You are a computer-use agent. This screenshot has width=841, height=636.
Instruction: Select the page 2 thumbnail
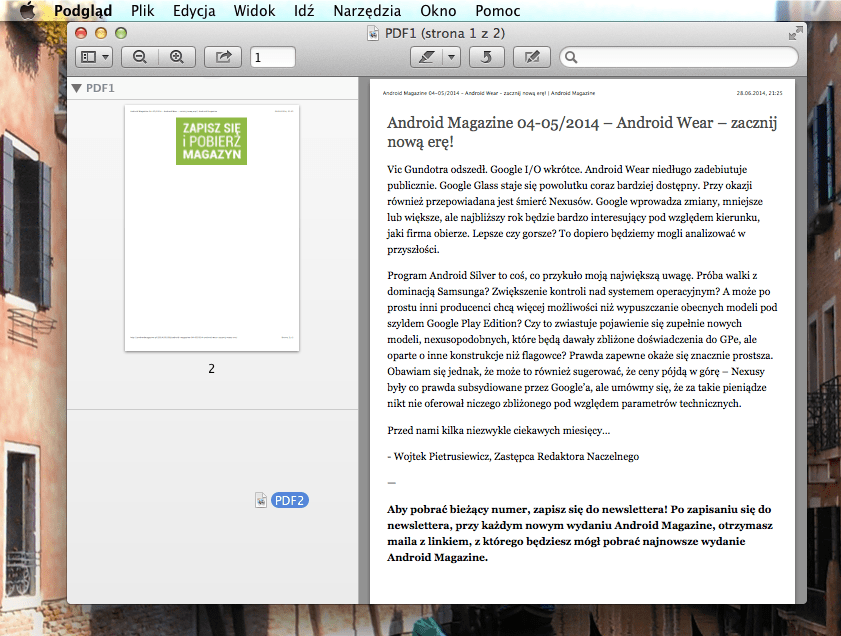point(212,228)
